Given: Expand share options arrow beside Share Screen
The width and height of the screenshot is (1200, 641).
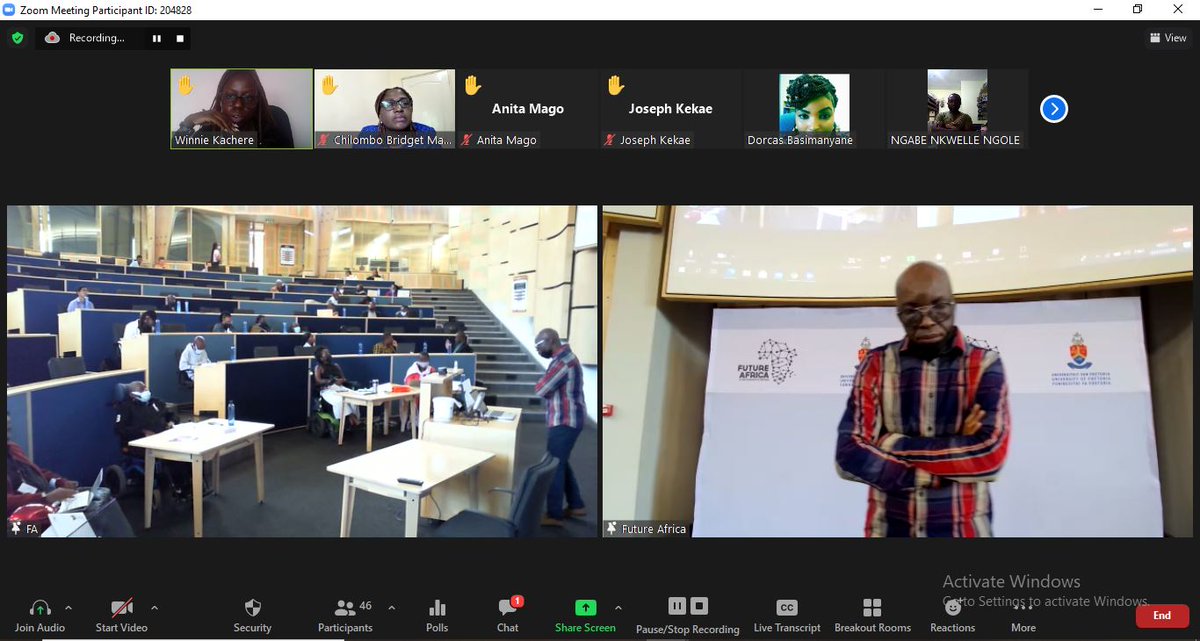Looking at the screenshot, I should 617,607.
